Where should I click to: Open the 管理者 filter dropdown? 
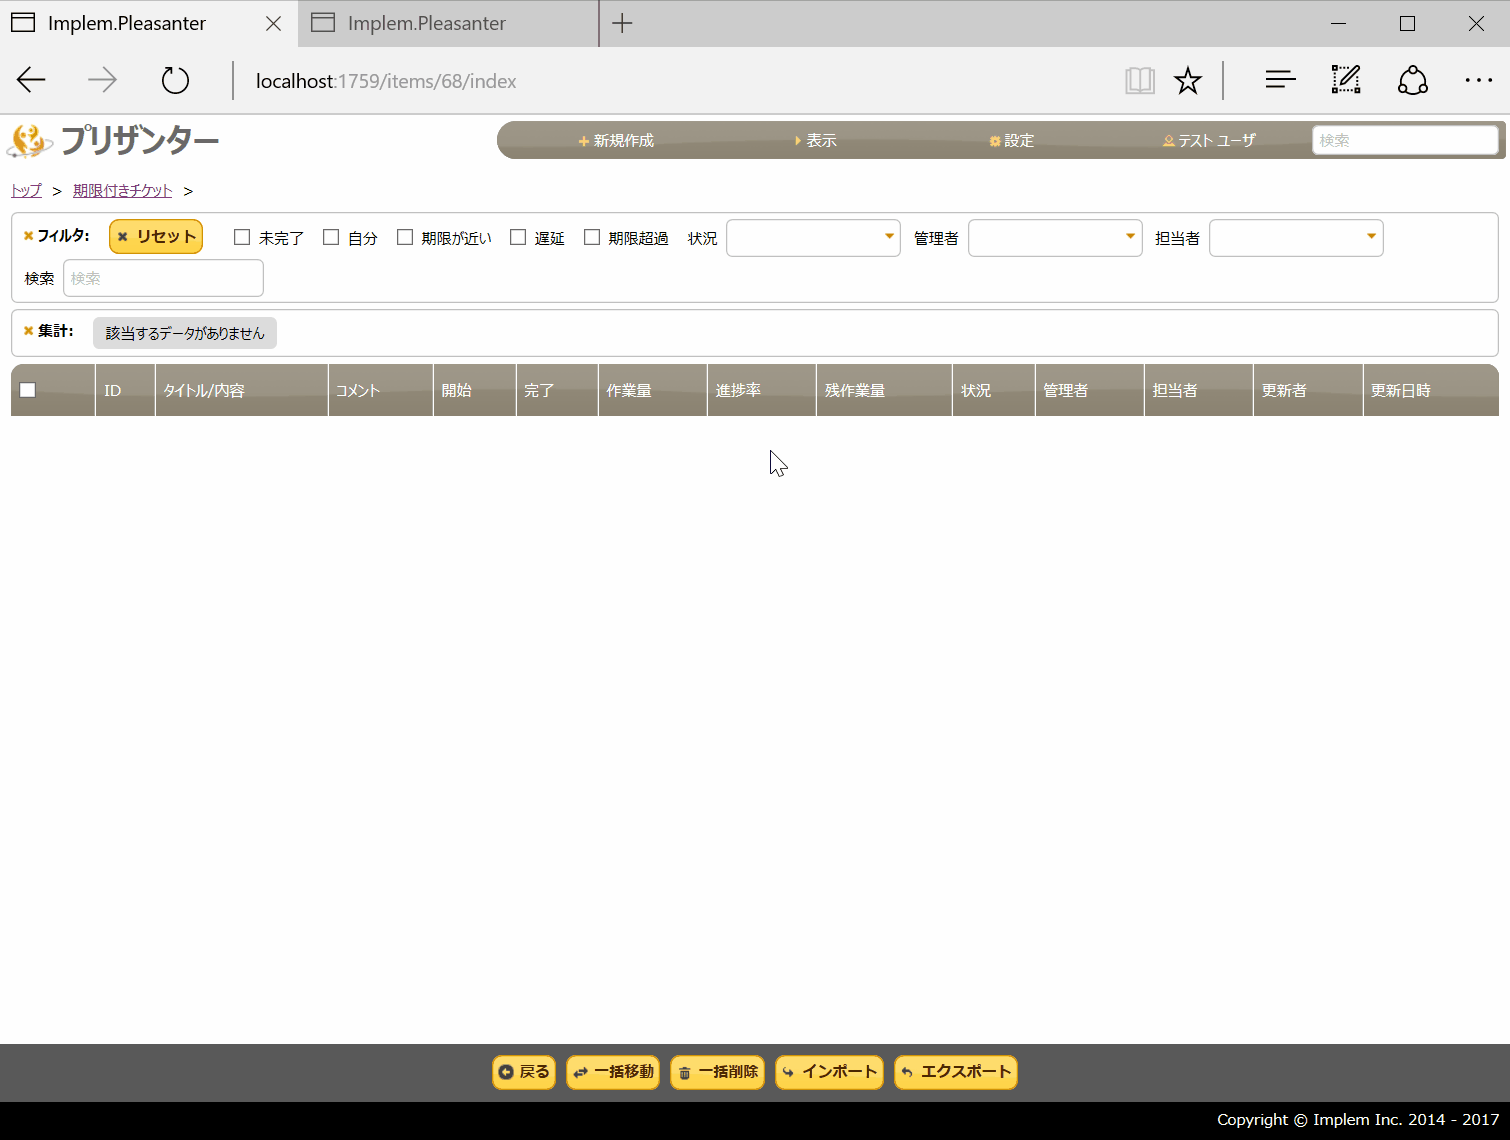[x=1055, y=238]
